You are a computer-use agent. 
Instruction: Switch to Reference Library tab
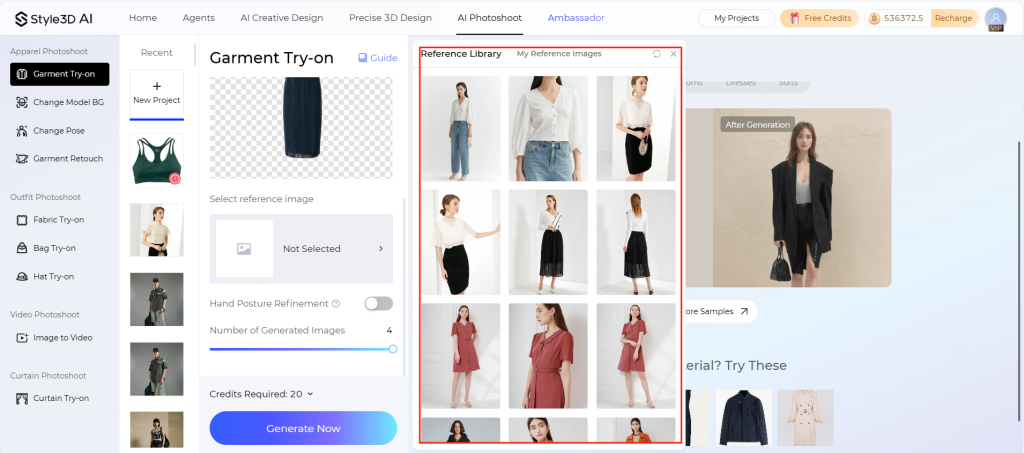tap(461, 54)
